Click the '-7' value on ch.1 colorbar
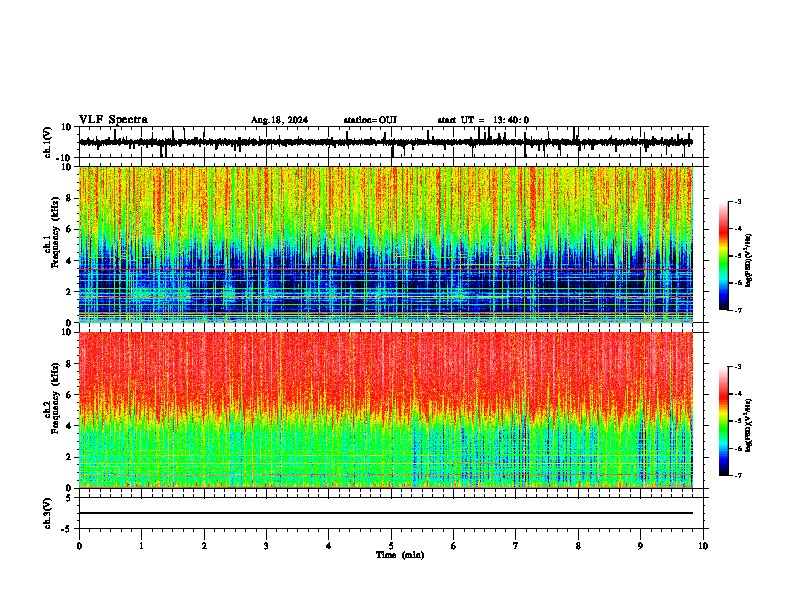The width and height of the screenshot is (792, 612). pos(738,310)
